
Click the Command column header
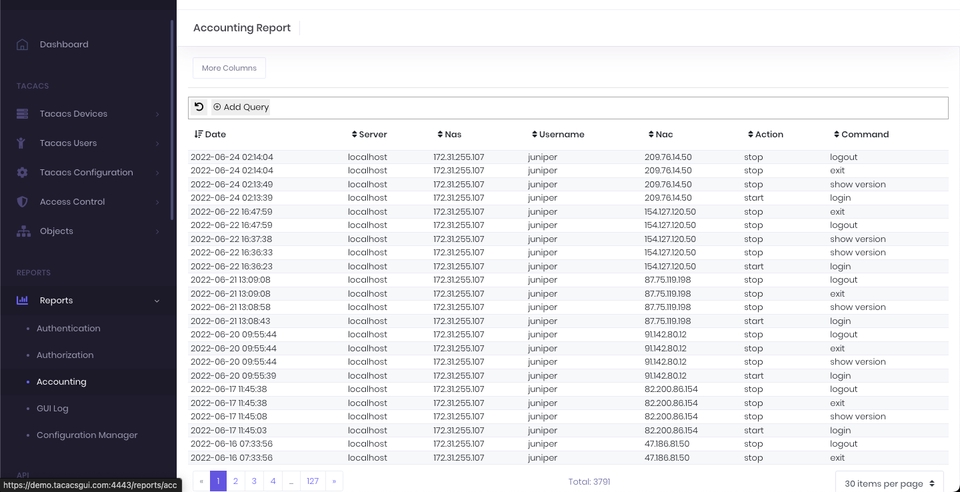tap(865, 135)
